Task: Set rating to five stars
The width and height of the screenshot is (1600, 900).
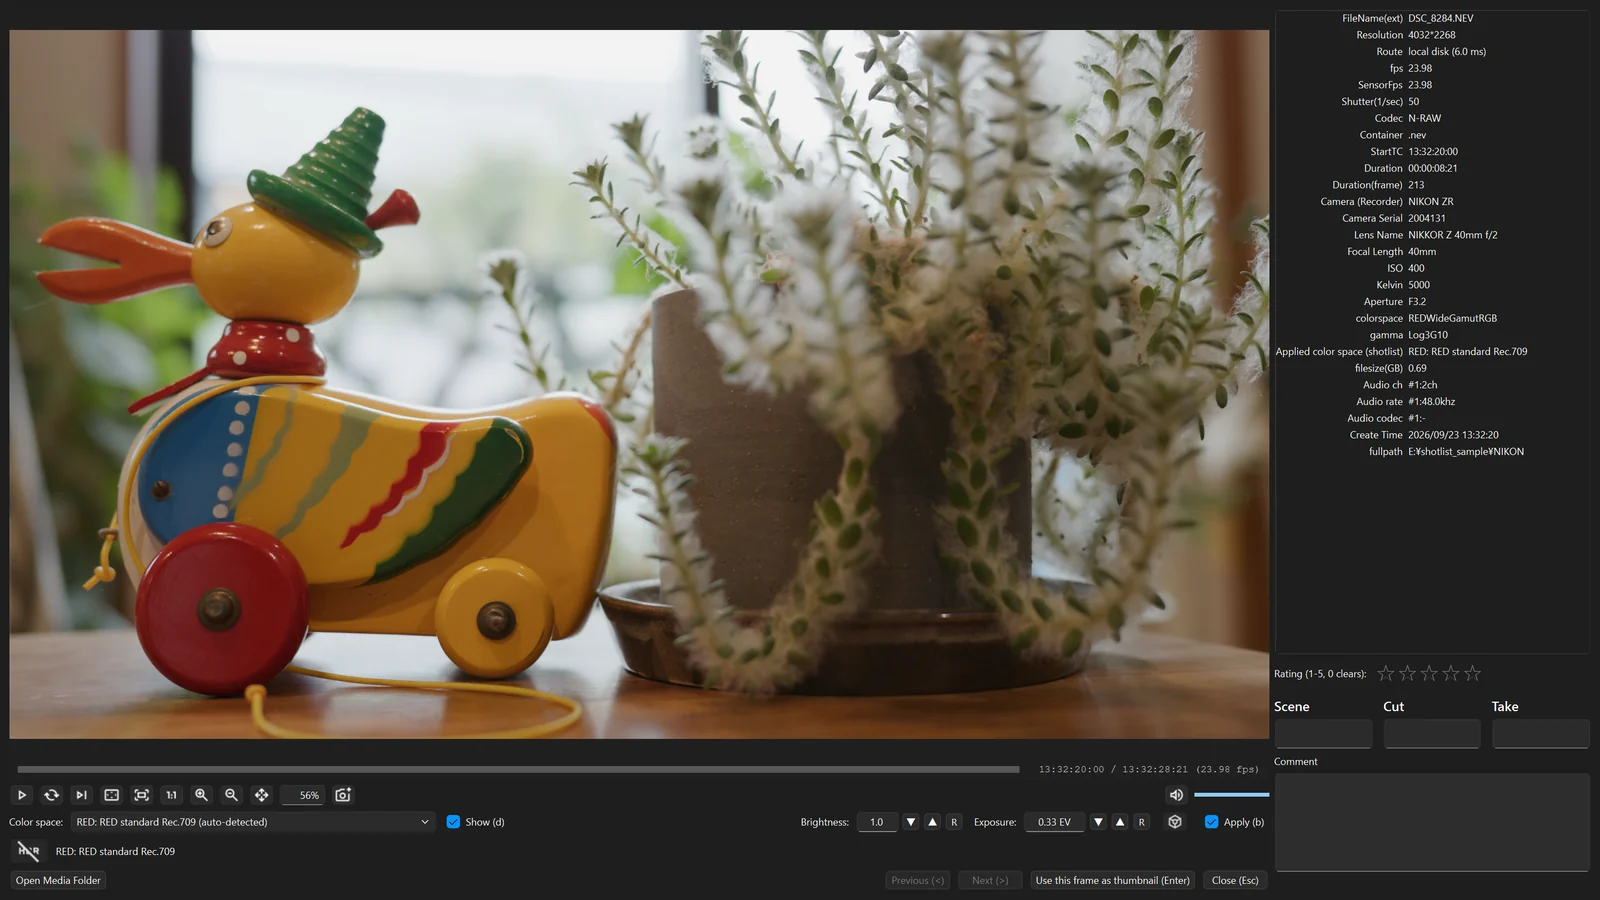Action: (1472, 674)
